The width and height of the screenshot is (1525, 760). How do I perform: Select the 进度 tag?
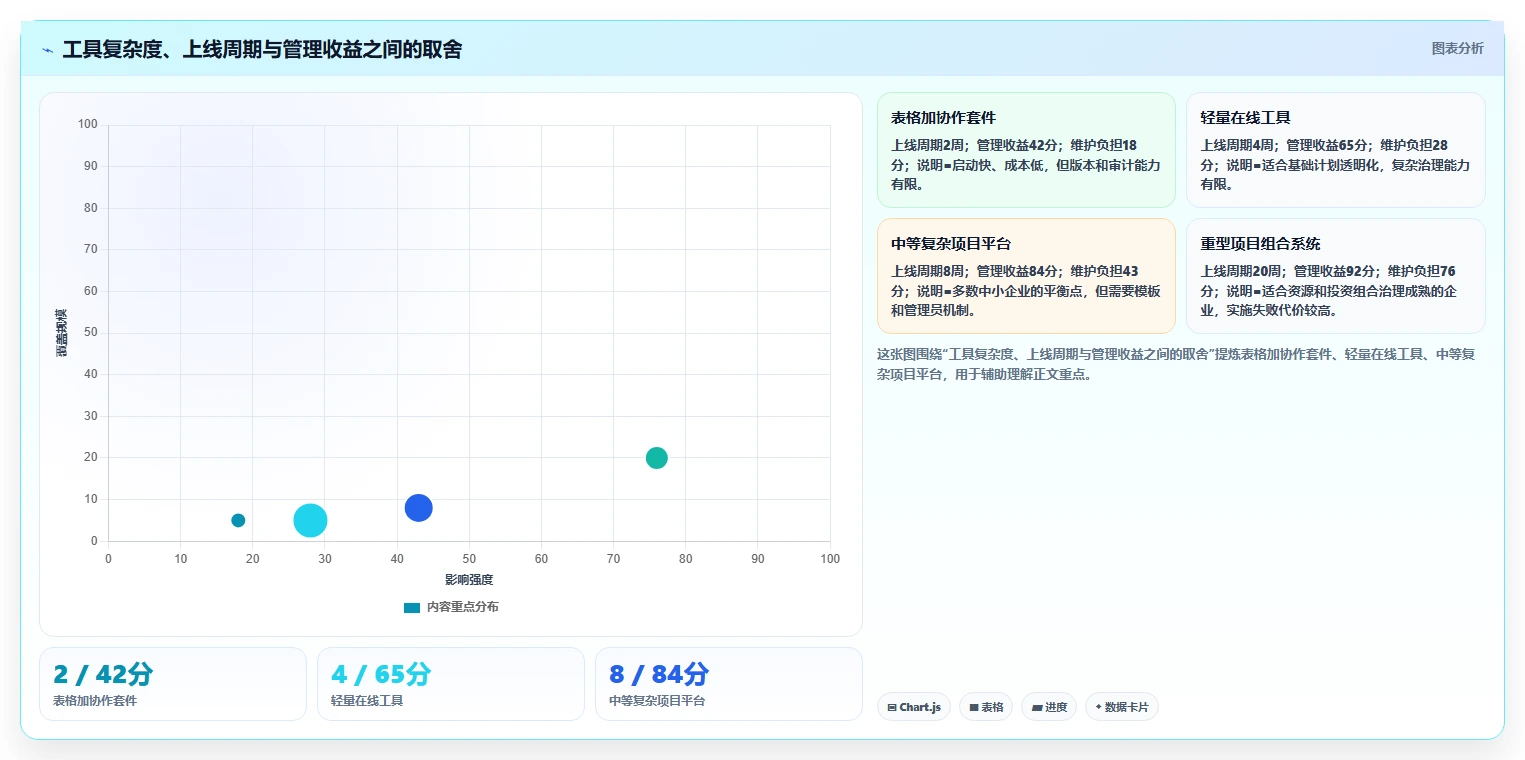[x=1049, y=707]
